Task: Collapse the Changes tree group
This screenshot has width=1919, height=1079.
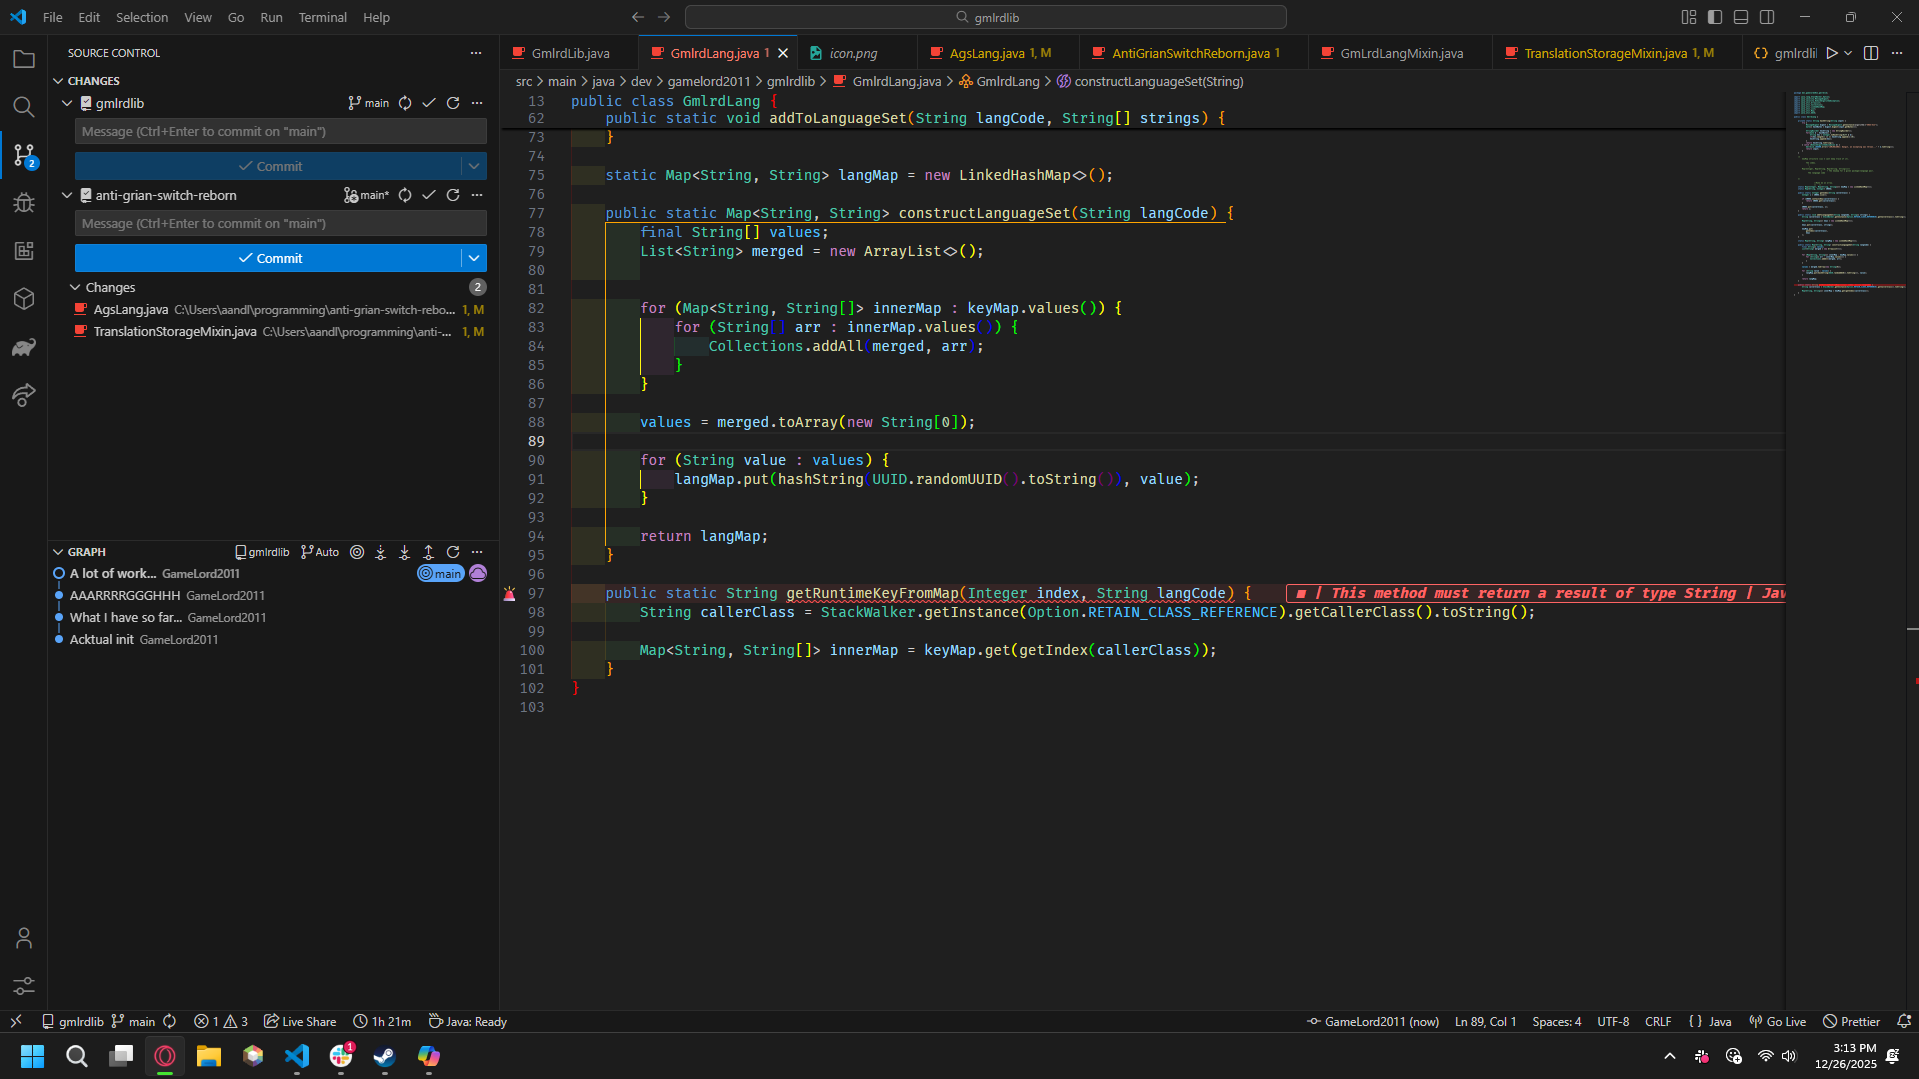Action: (x=75, y=287)
